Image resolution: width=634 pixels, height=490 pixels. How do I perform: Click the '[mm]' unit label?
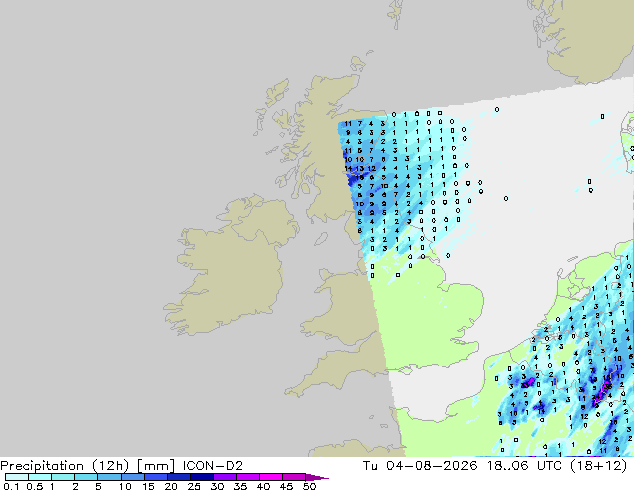[x=156, y=466]
